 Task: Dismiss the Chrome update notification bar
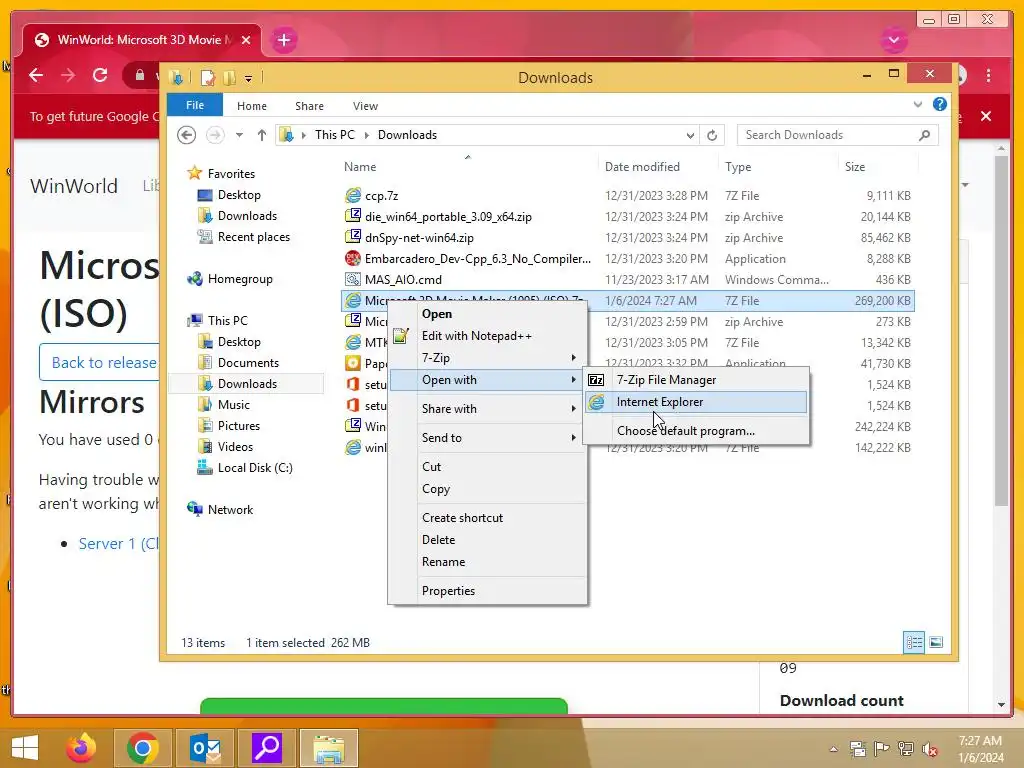tap(986, 116)
